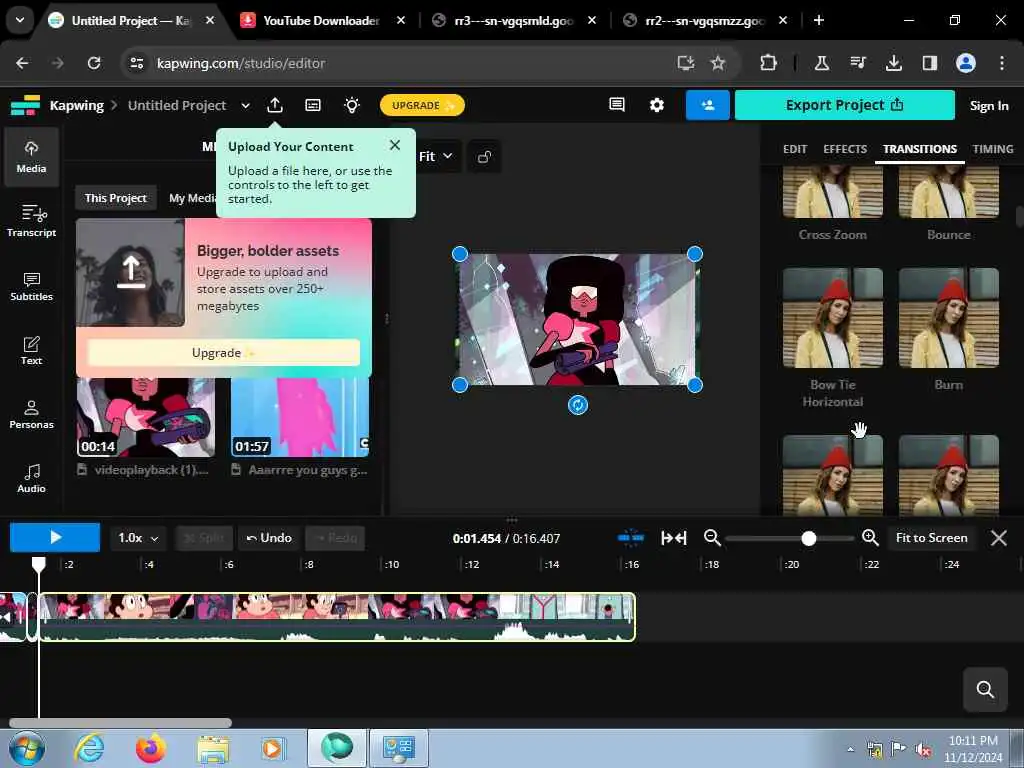Screen dimensions: 1024x768
Task: Click the horizontal timeline scrollbar
Action: [x=120, y=723]
